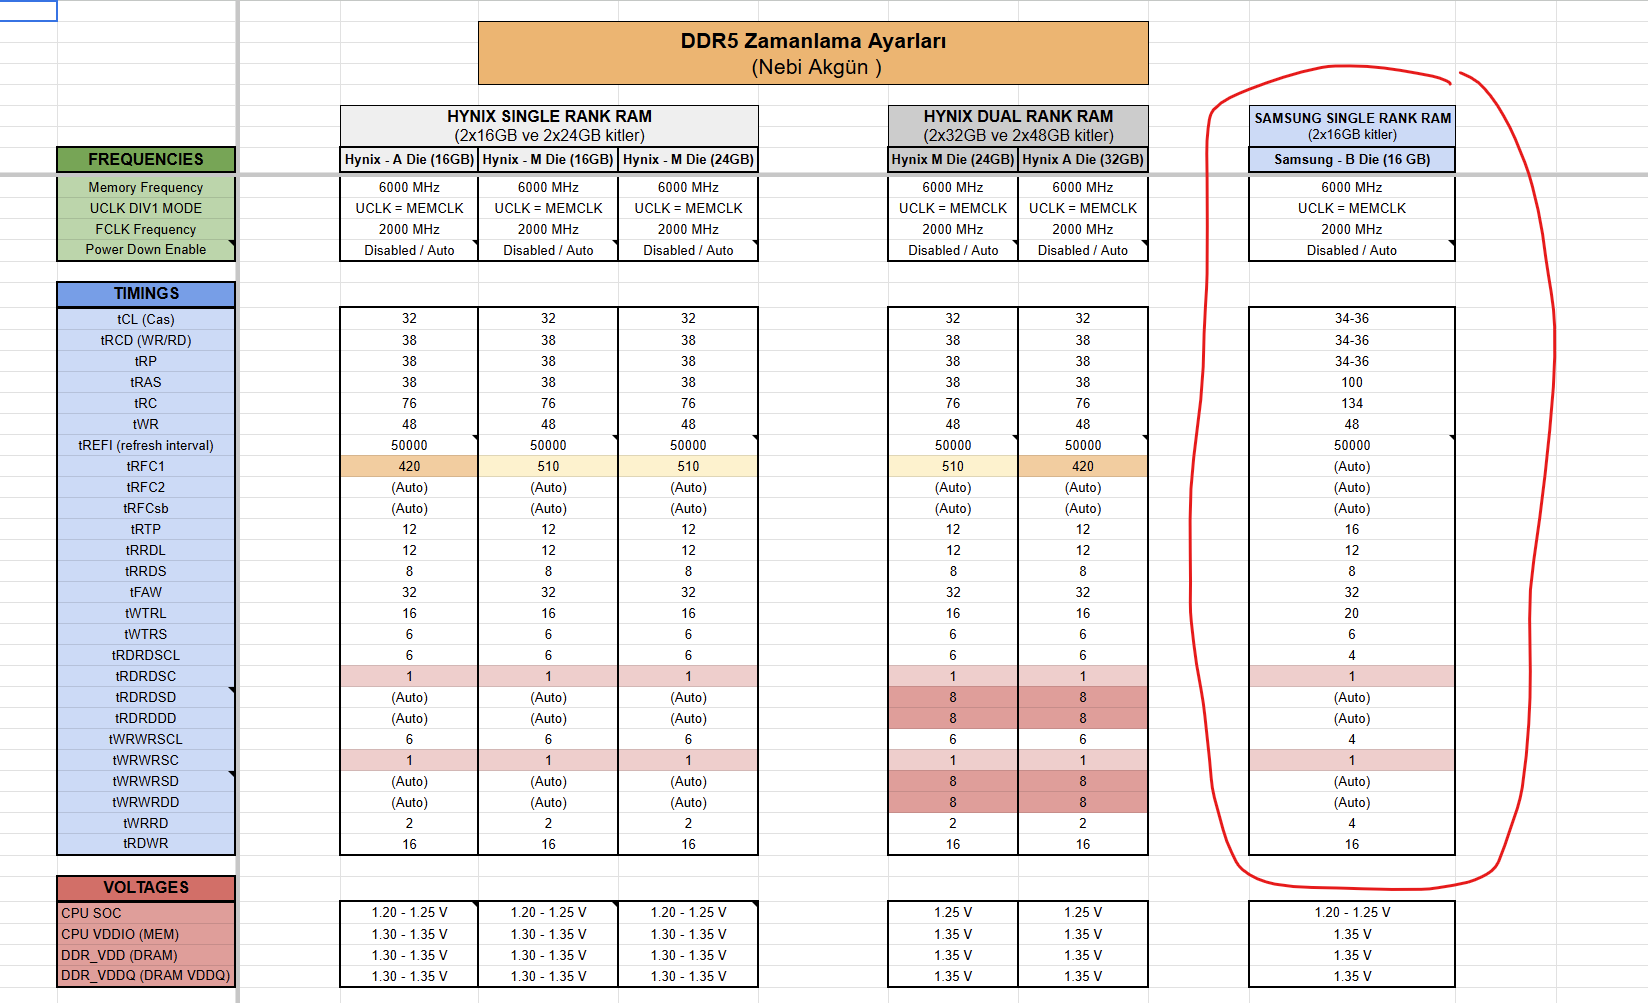Select CPU SOC "1.25 V" under Hynix A Die (32GB)
Image resolution: width=1648 pixels, height=1003 pixels.
[1083, 912]
